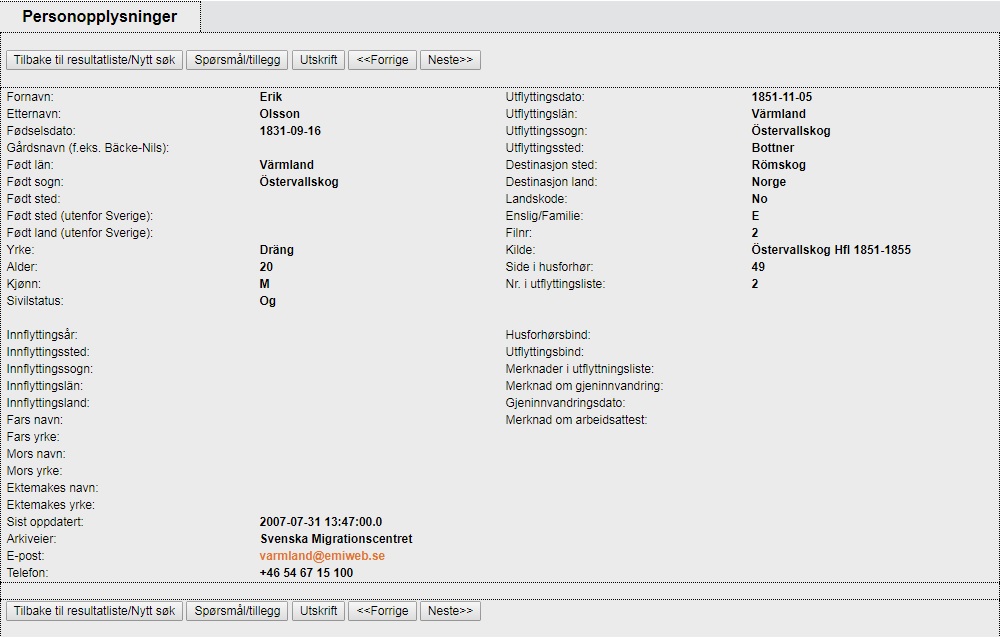Click top 'Spørsmål/tillegg' button
Viewport: 1007px width, 638px height.
click(237, 60)
